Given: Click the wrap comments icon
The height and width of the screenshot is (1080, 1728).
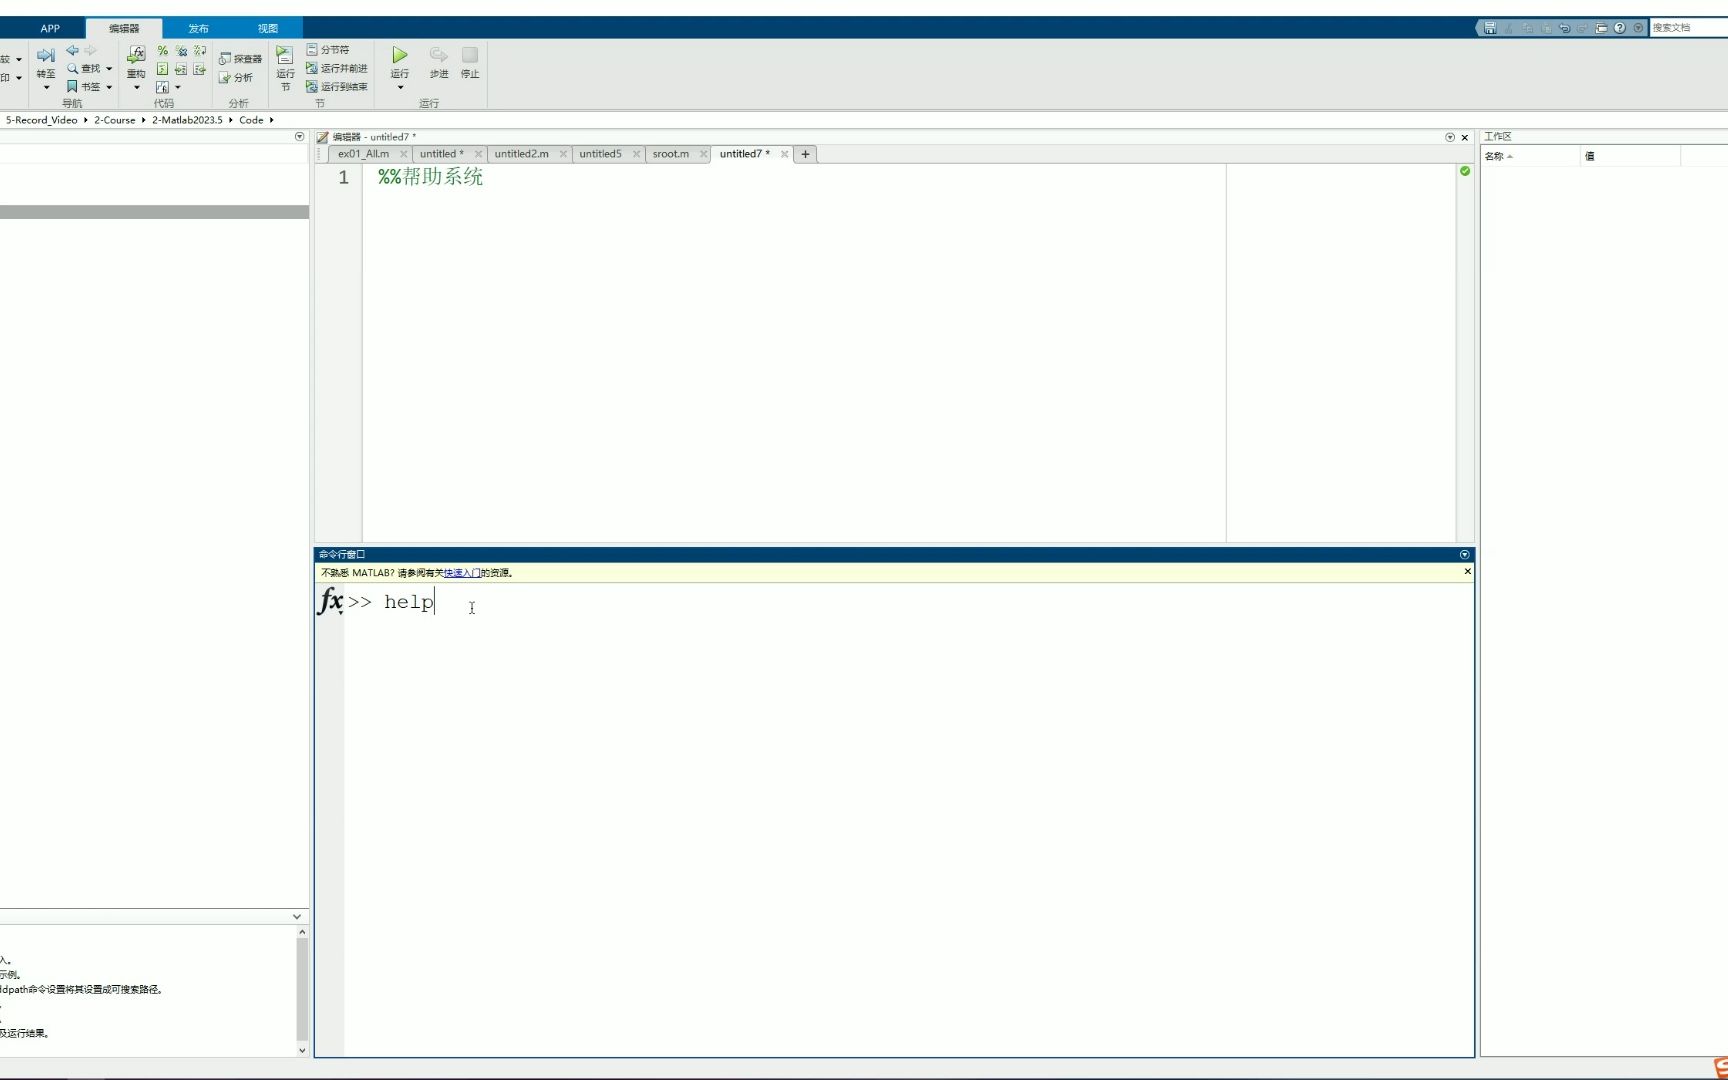Looking at the screenshot, I should click(x=200, y=50).
